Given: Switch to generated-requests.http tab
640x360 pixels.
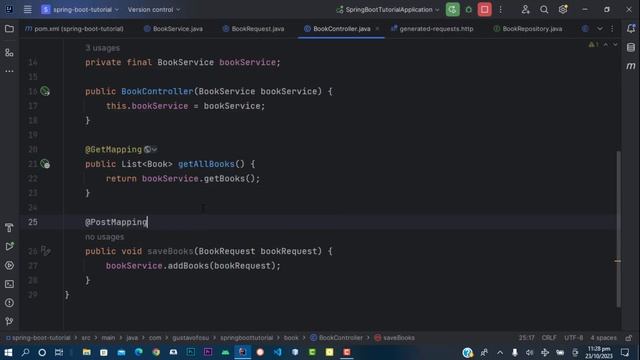Looking at the screenshot, I should pyautogui.click(x=432, y=29).
